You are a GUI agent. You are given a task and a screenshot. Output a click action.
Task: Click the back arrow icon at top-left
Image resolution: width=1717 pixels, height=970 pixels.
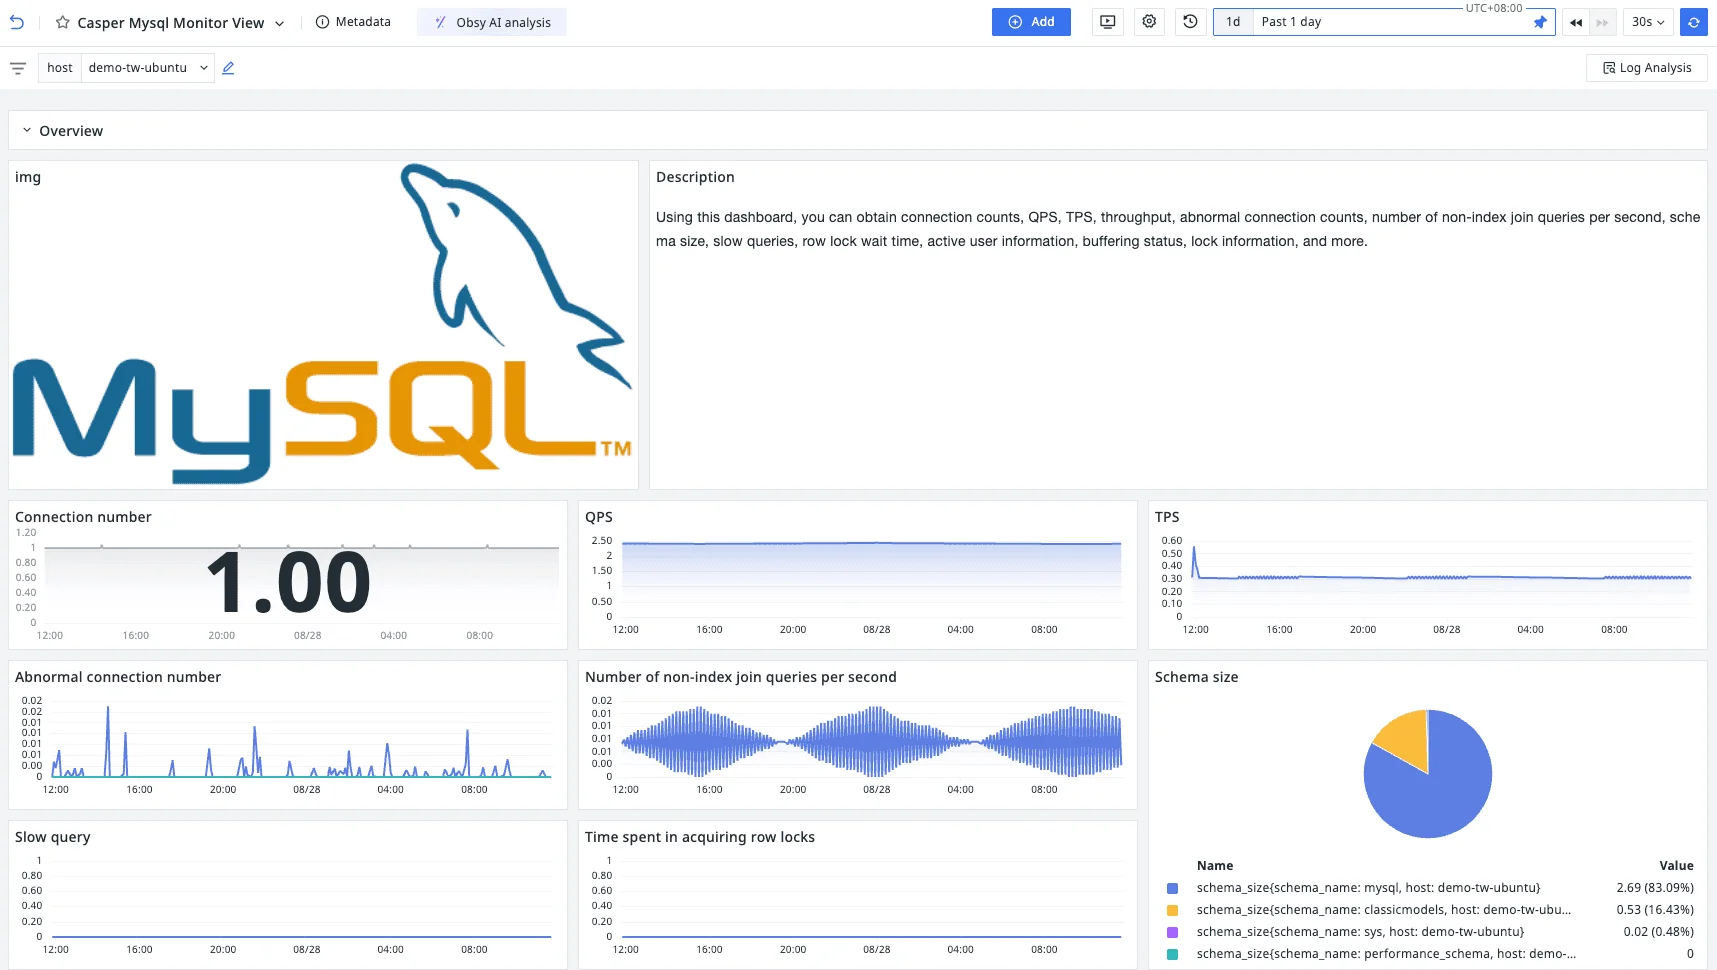pos(17,22)
